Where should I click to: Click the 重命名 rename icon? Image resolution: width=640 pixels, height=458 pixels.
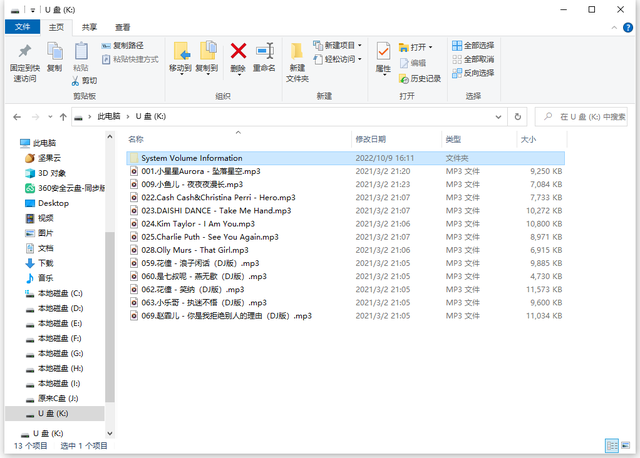(x=264, y=51)
